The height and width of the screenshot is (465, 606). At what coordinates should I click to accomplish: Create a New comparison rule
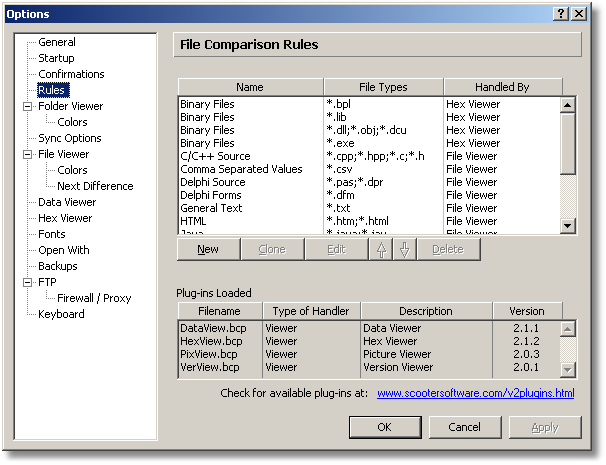tap(208, 249)
